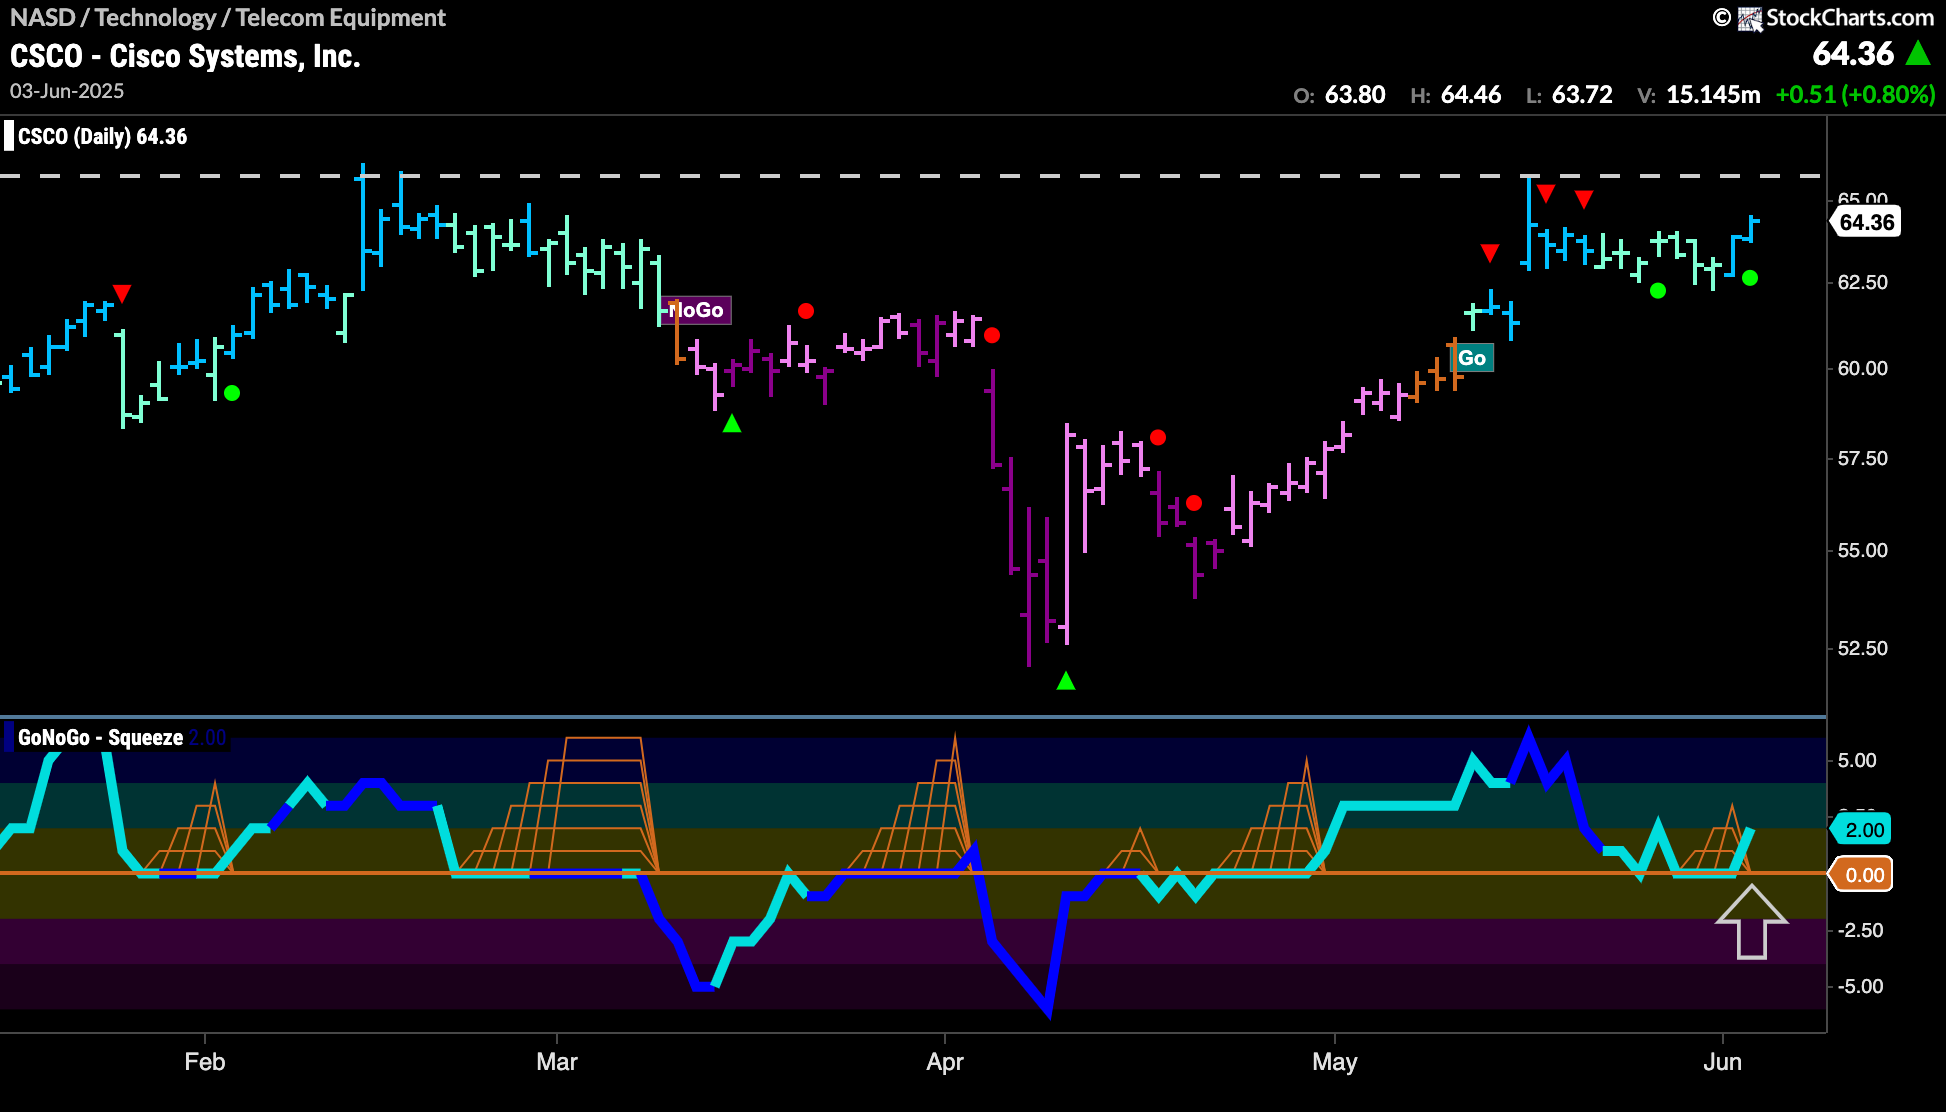Click the 64.36 price axis label
The image size is (1946, 1112).
click(x=1867, y=222)
